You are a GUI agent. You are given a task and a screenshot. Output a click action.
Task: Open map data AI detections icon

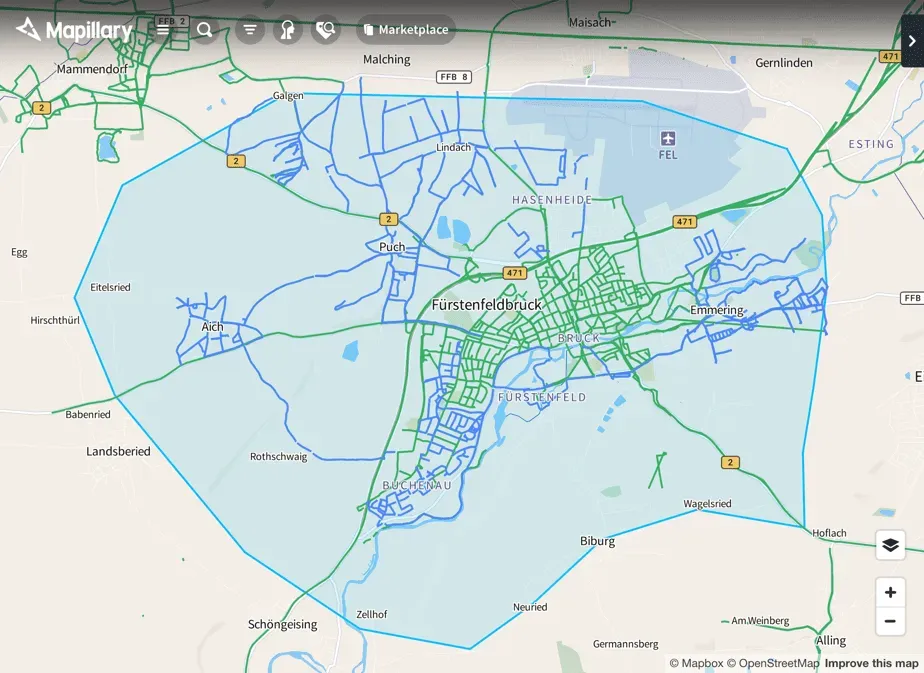tap(288, 29)
